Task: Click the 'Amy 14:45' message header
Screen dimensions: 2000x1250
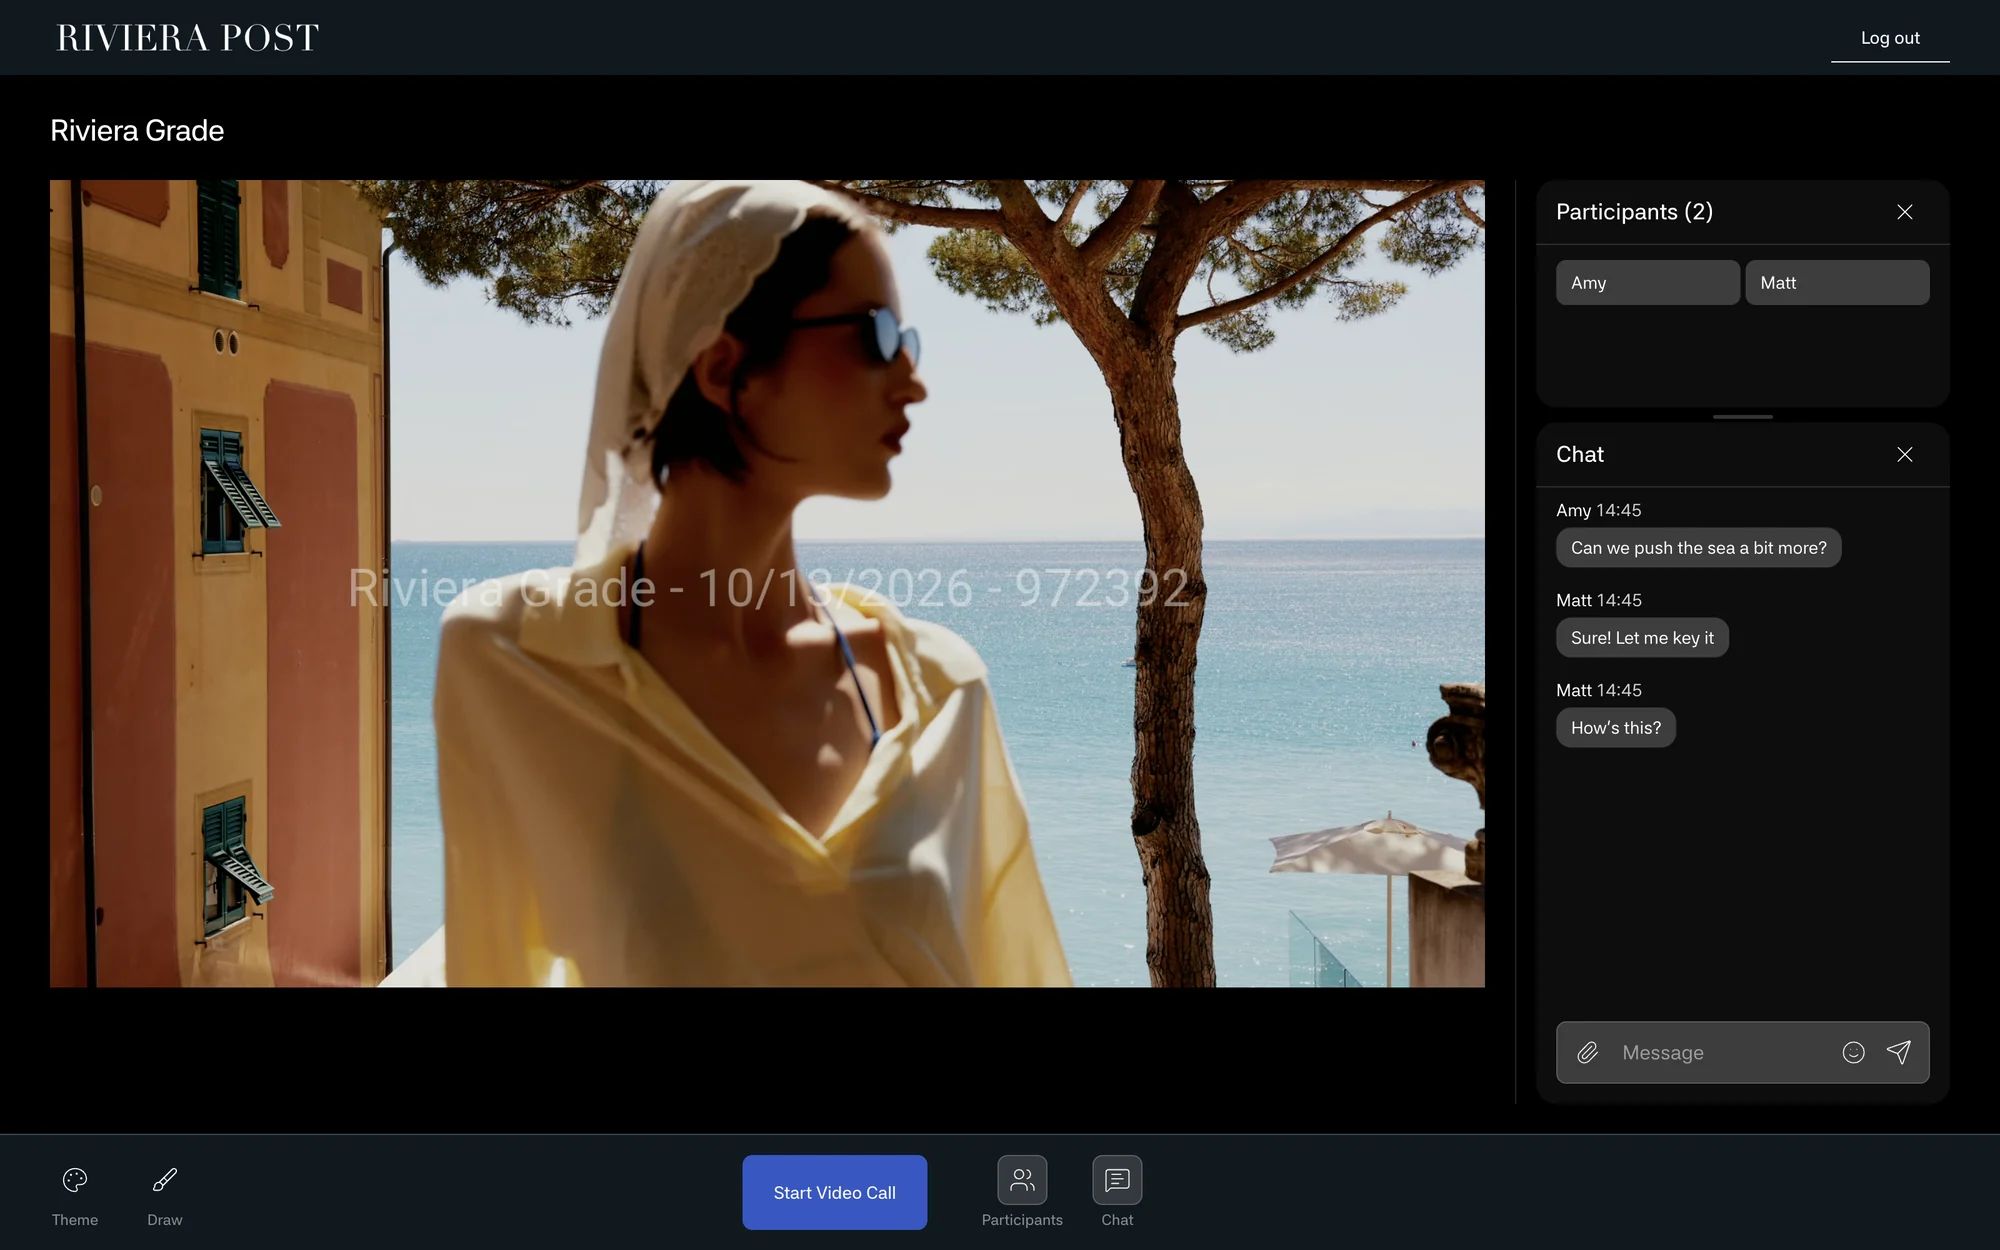Action: pos(1598,510)
